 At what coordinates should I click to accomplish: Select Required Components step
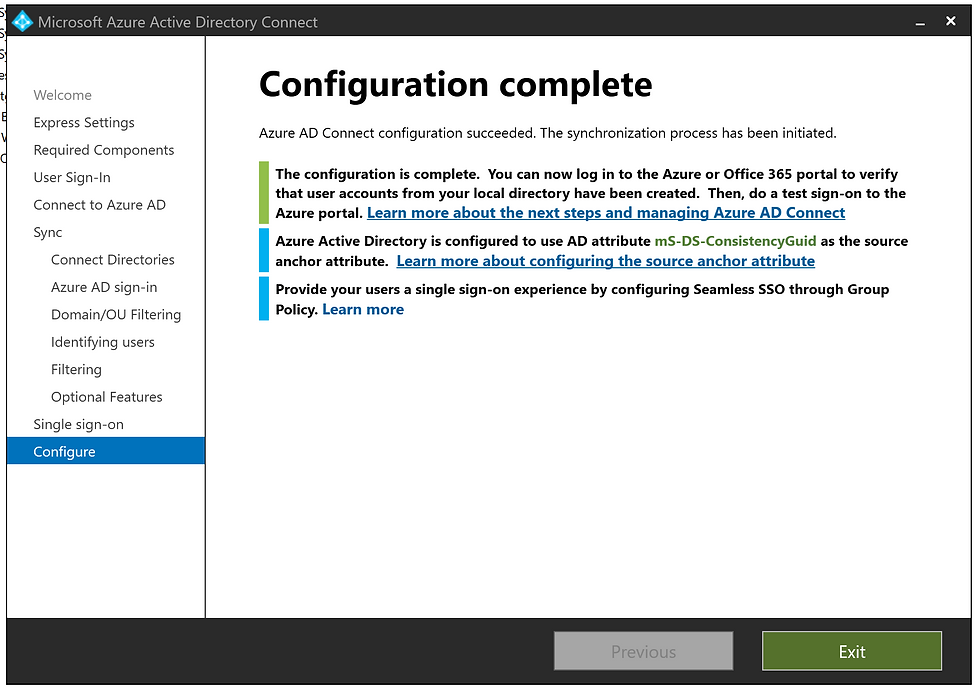click(x=104, y=150)
